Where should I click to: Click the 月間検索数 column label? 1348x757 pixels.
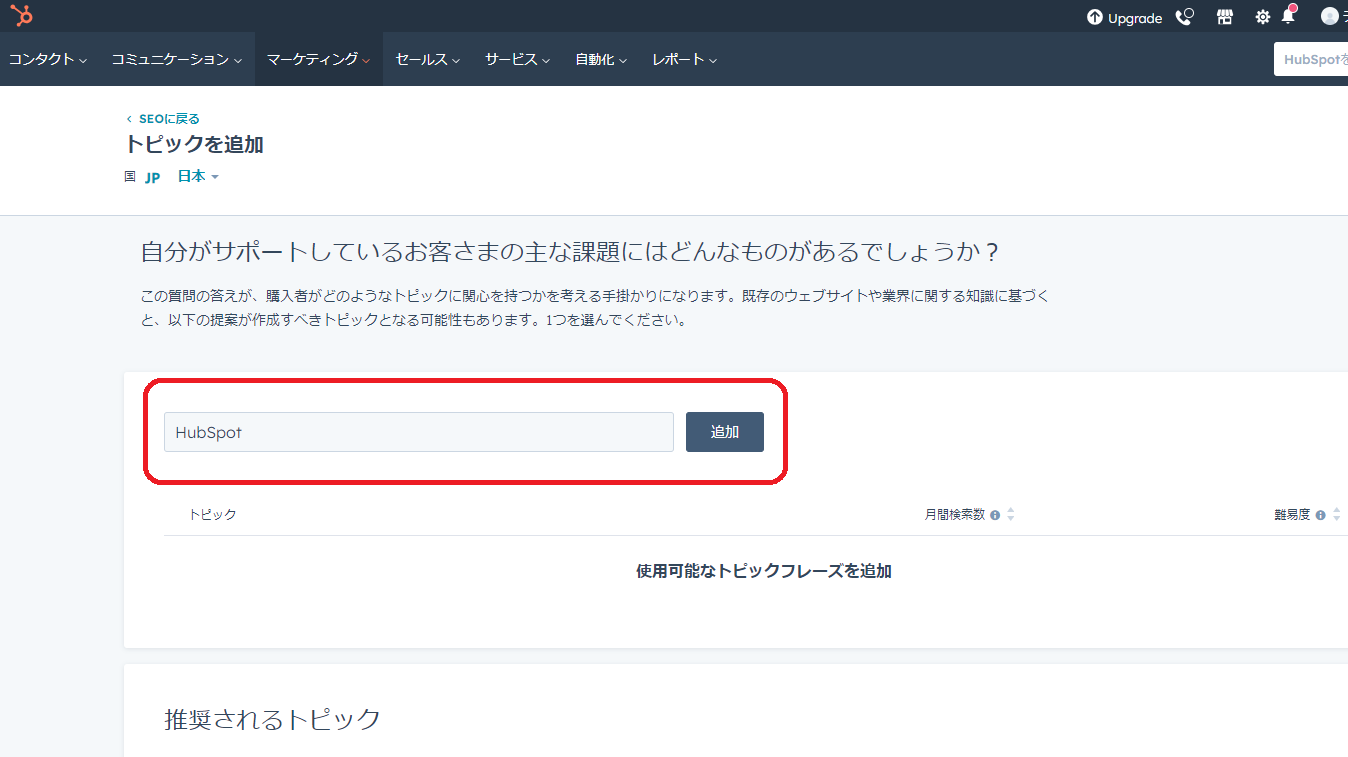(955, 515)
